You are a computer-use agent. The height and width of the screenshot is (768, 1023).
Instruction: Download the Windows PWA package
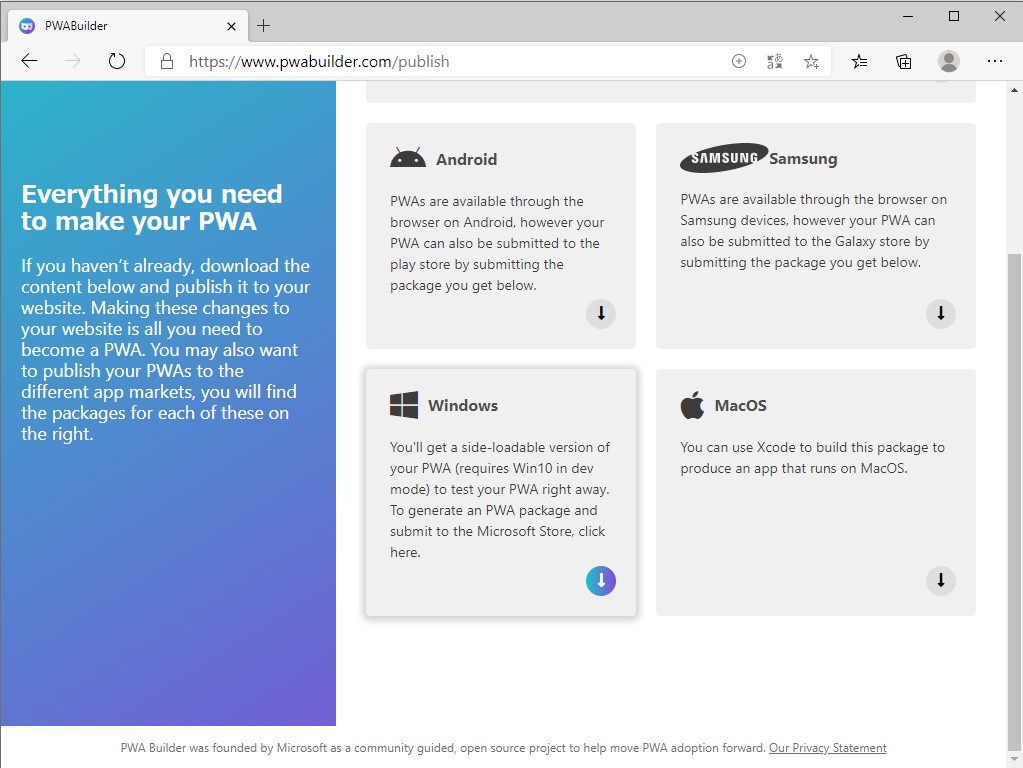click(x=600, y=580)
